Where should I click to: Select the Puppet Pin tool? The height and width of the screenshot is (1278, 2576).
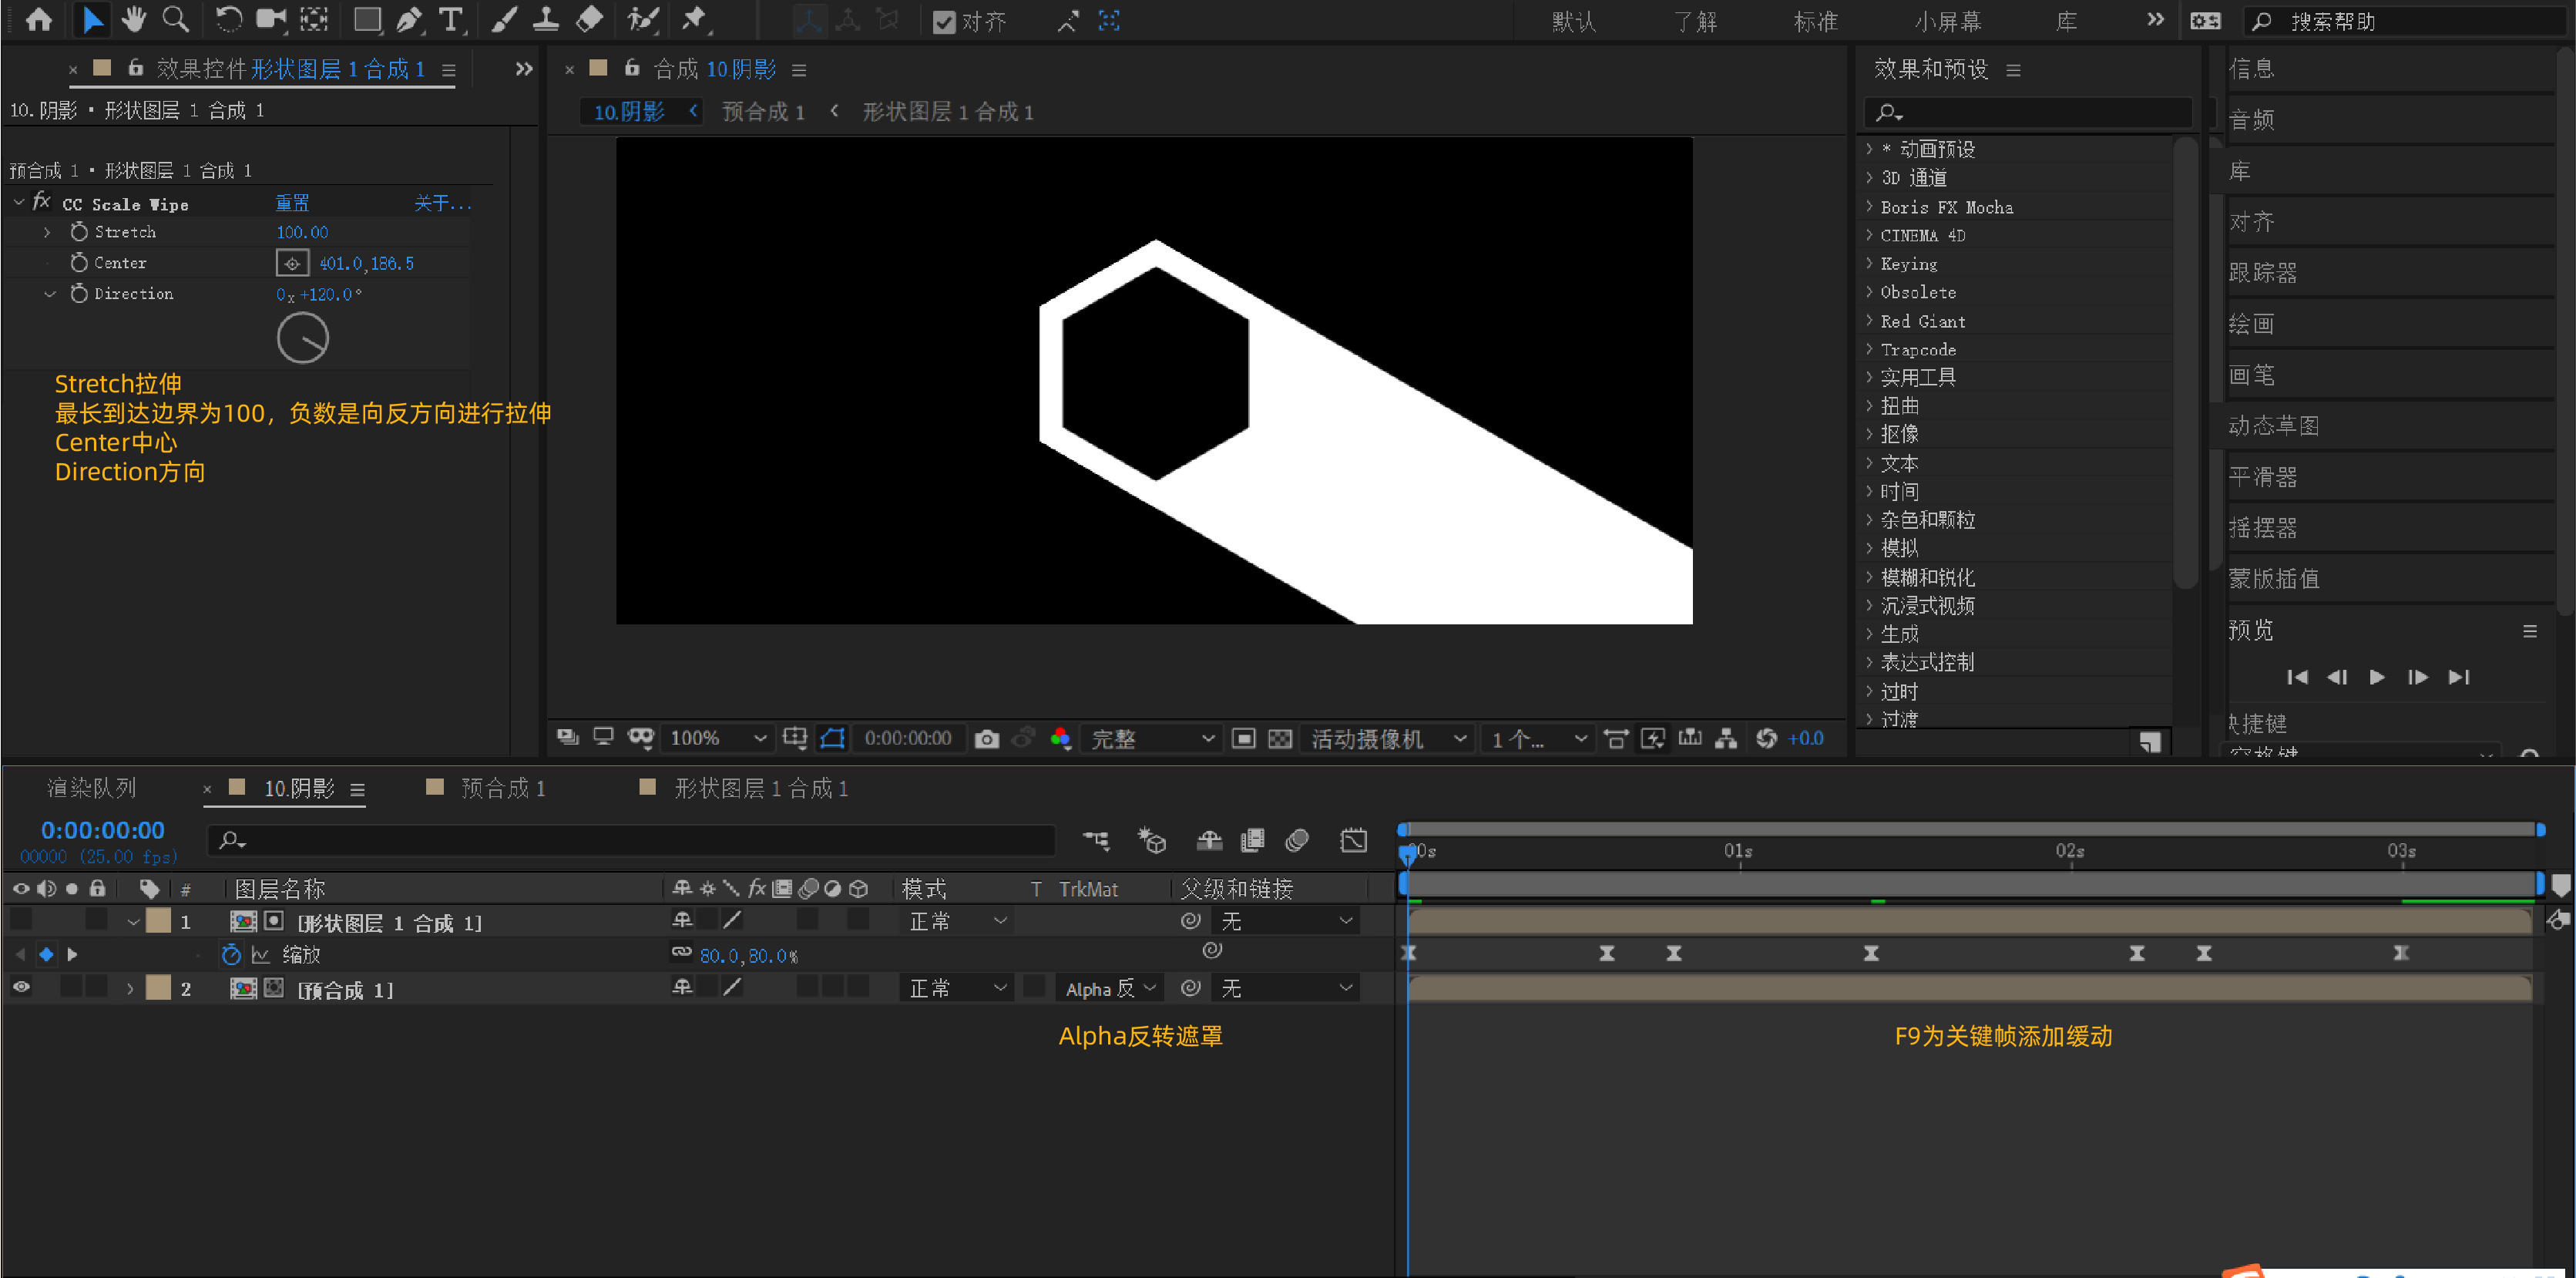click(x=694, y=19)
